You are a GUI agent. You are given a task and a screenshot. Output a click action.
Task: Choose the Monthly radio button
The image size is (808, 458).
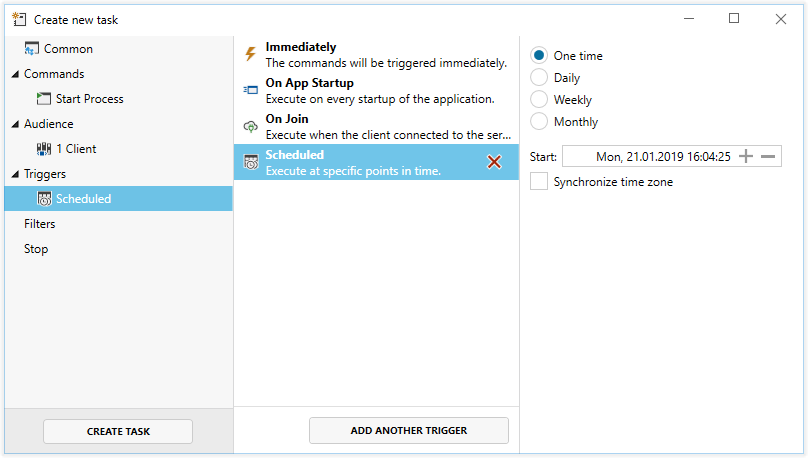(539, 122)
